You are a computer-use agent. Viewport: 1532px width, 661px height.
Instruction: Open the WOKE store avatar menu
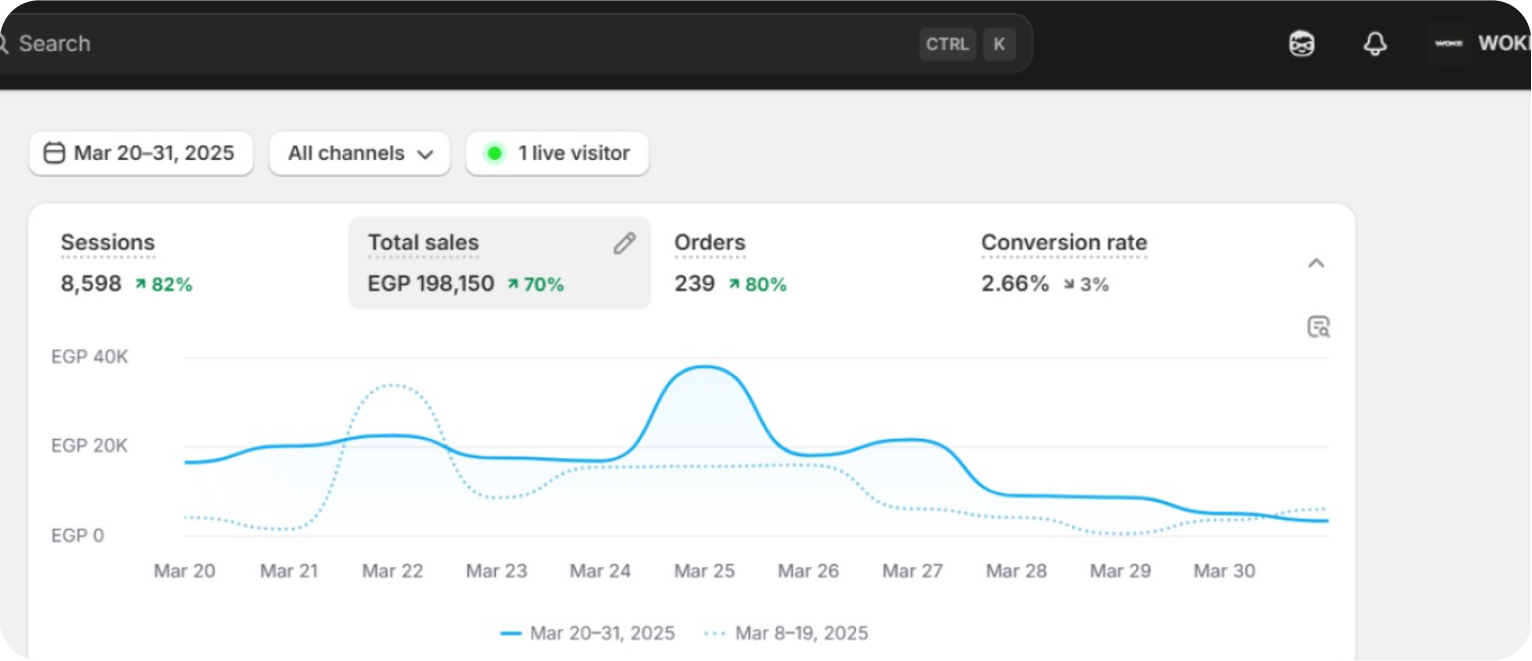(x=1448, y=44)
